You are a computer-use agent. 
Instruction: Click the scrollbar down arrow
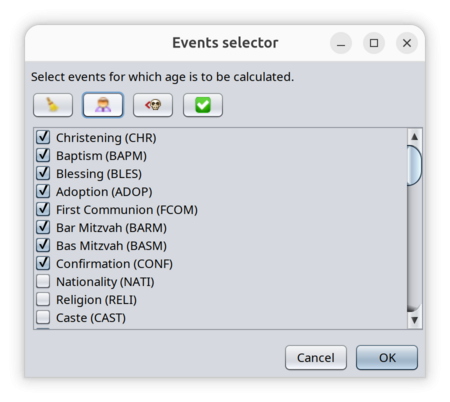pos(414,320)
